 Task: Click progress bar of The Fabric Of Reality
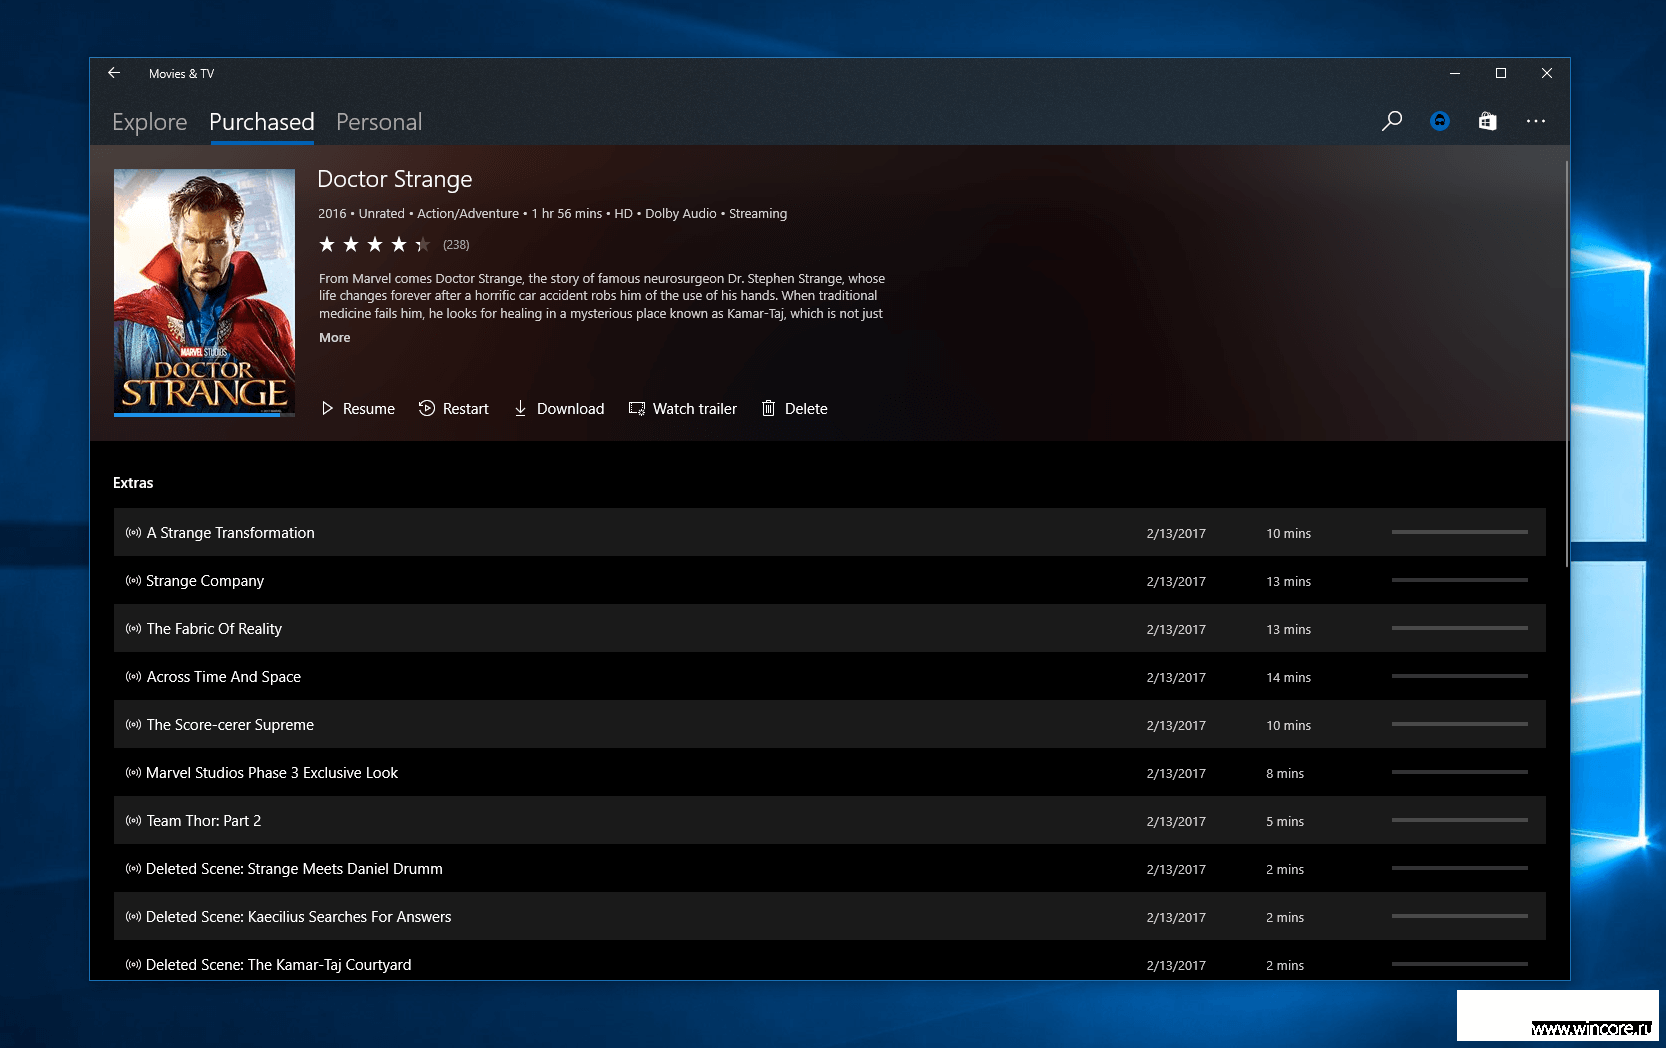(x=1460, y=628)
